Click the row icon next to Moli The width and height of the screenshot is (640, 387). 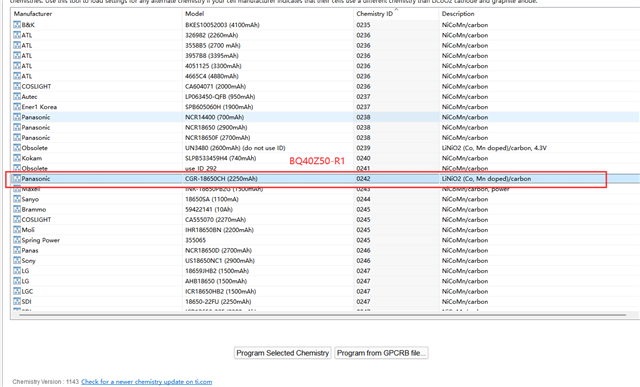click(x=17, y=230)
